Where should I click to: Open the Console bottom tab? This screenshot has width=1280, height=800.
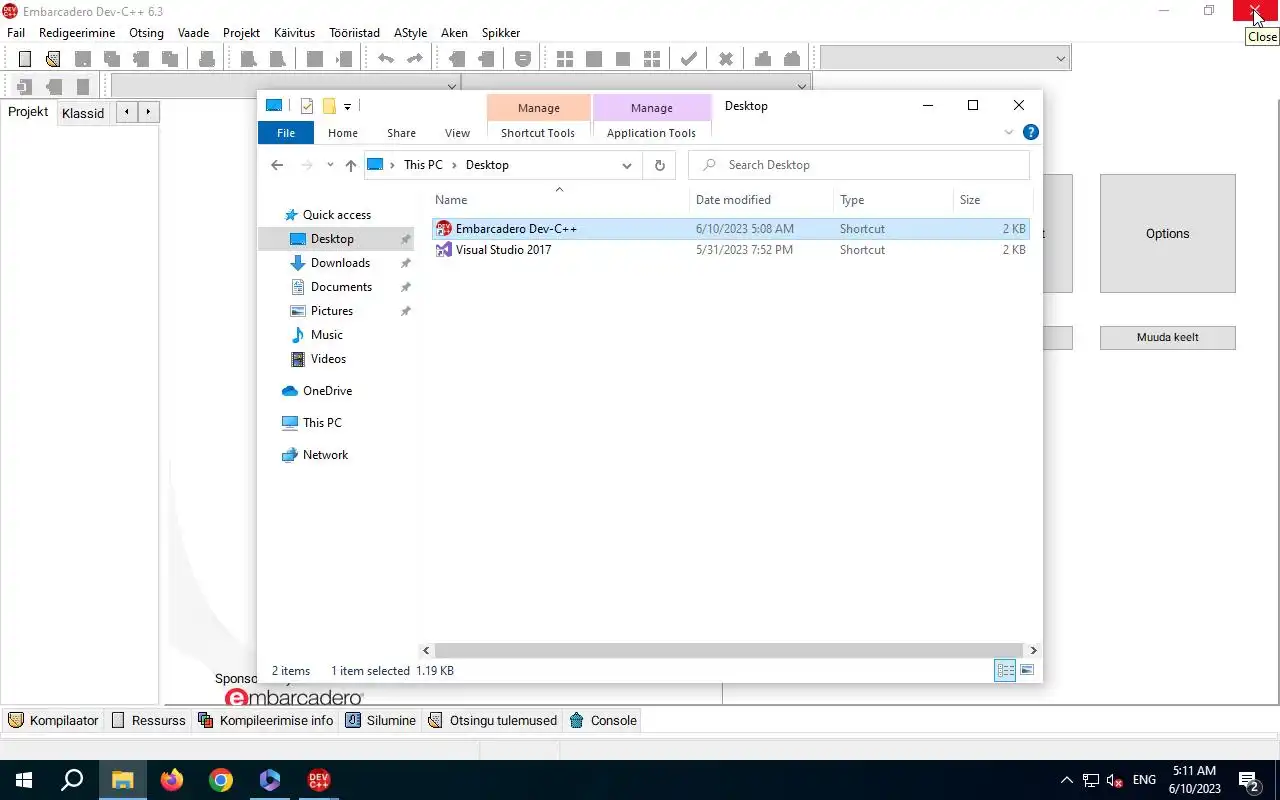[603, 720]
